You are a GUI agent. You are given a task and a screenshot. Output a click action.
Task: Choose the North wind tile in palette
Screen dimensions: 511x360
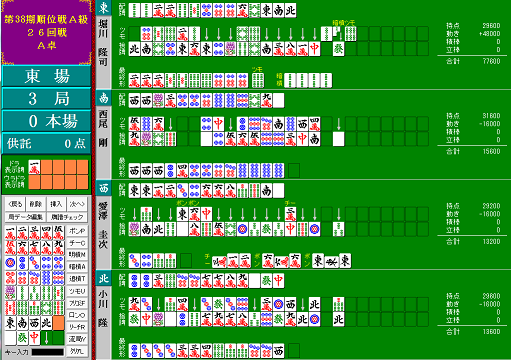point(46,323)
